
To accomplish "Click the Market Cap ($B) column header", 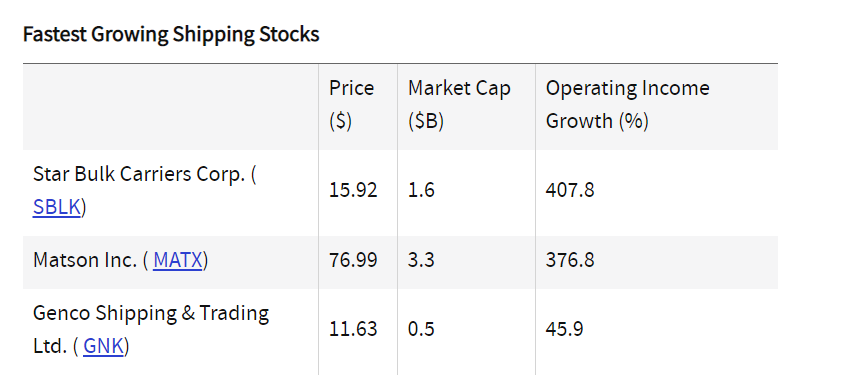I will click(459, 105).
